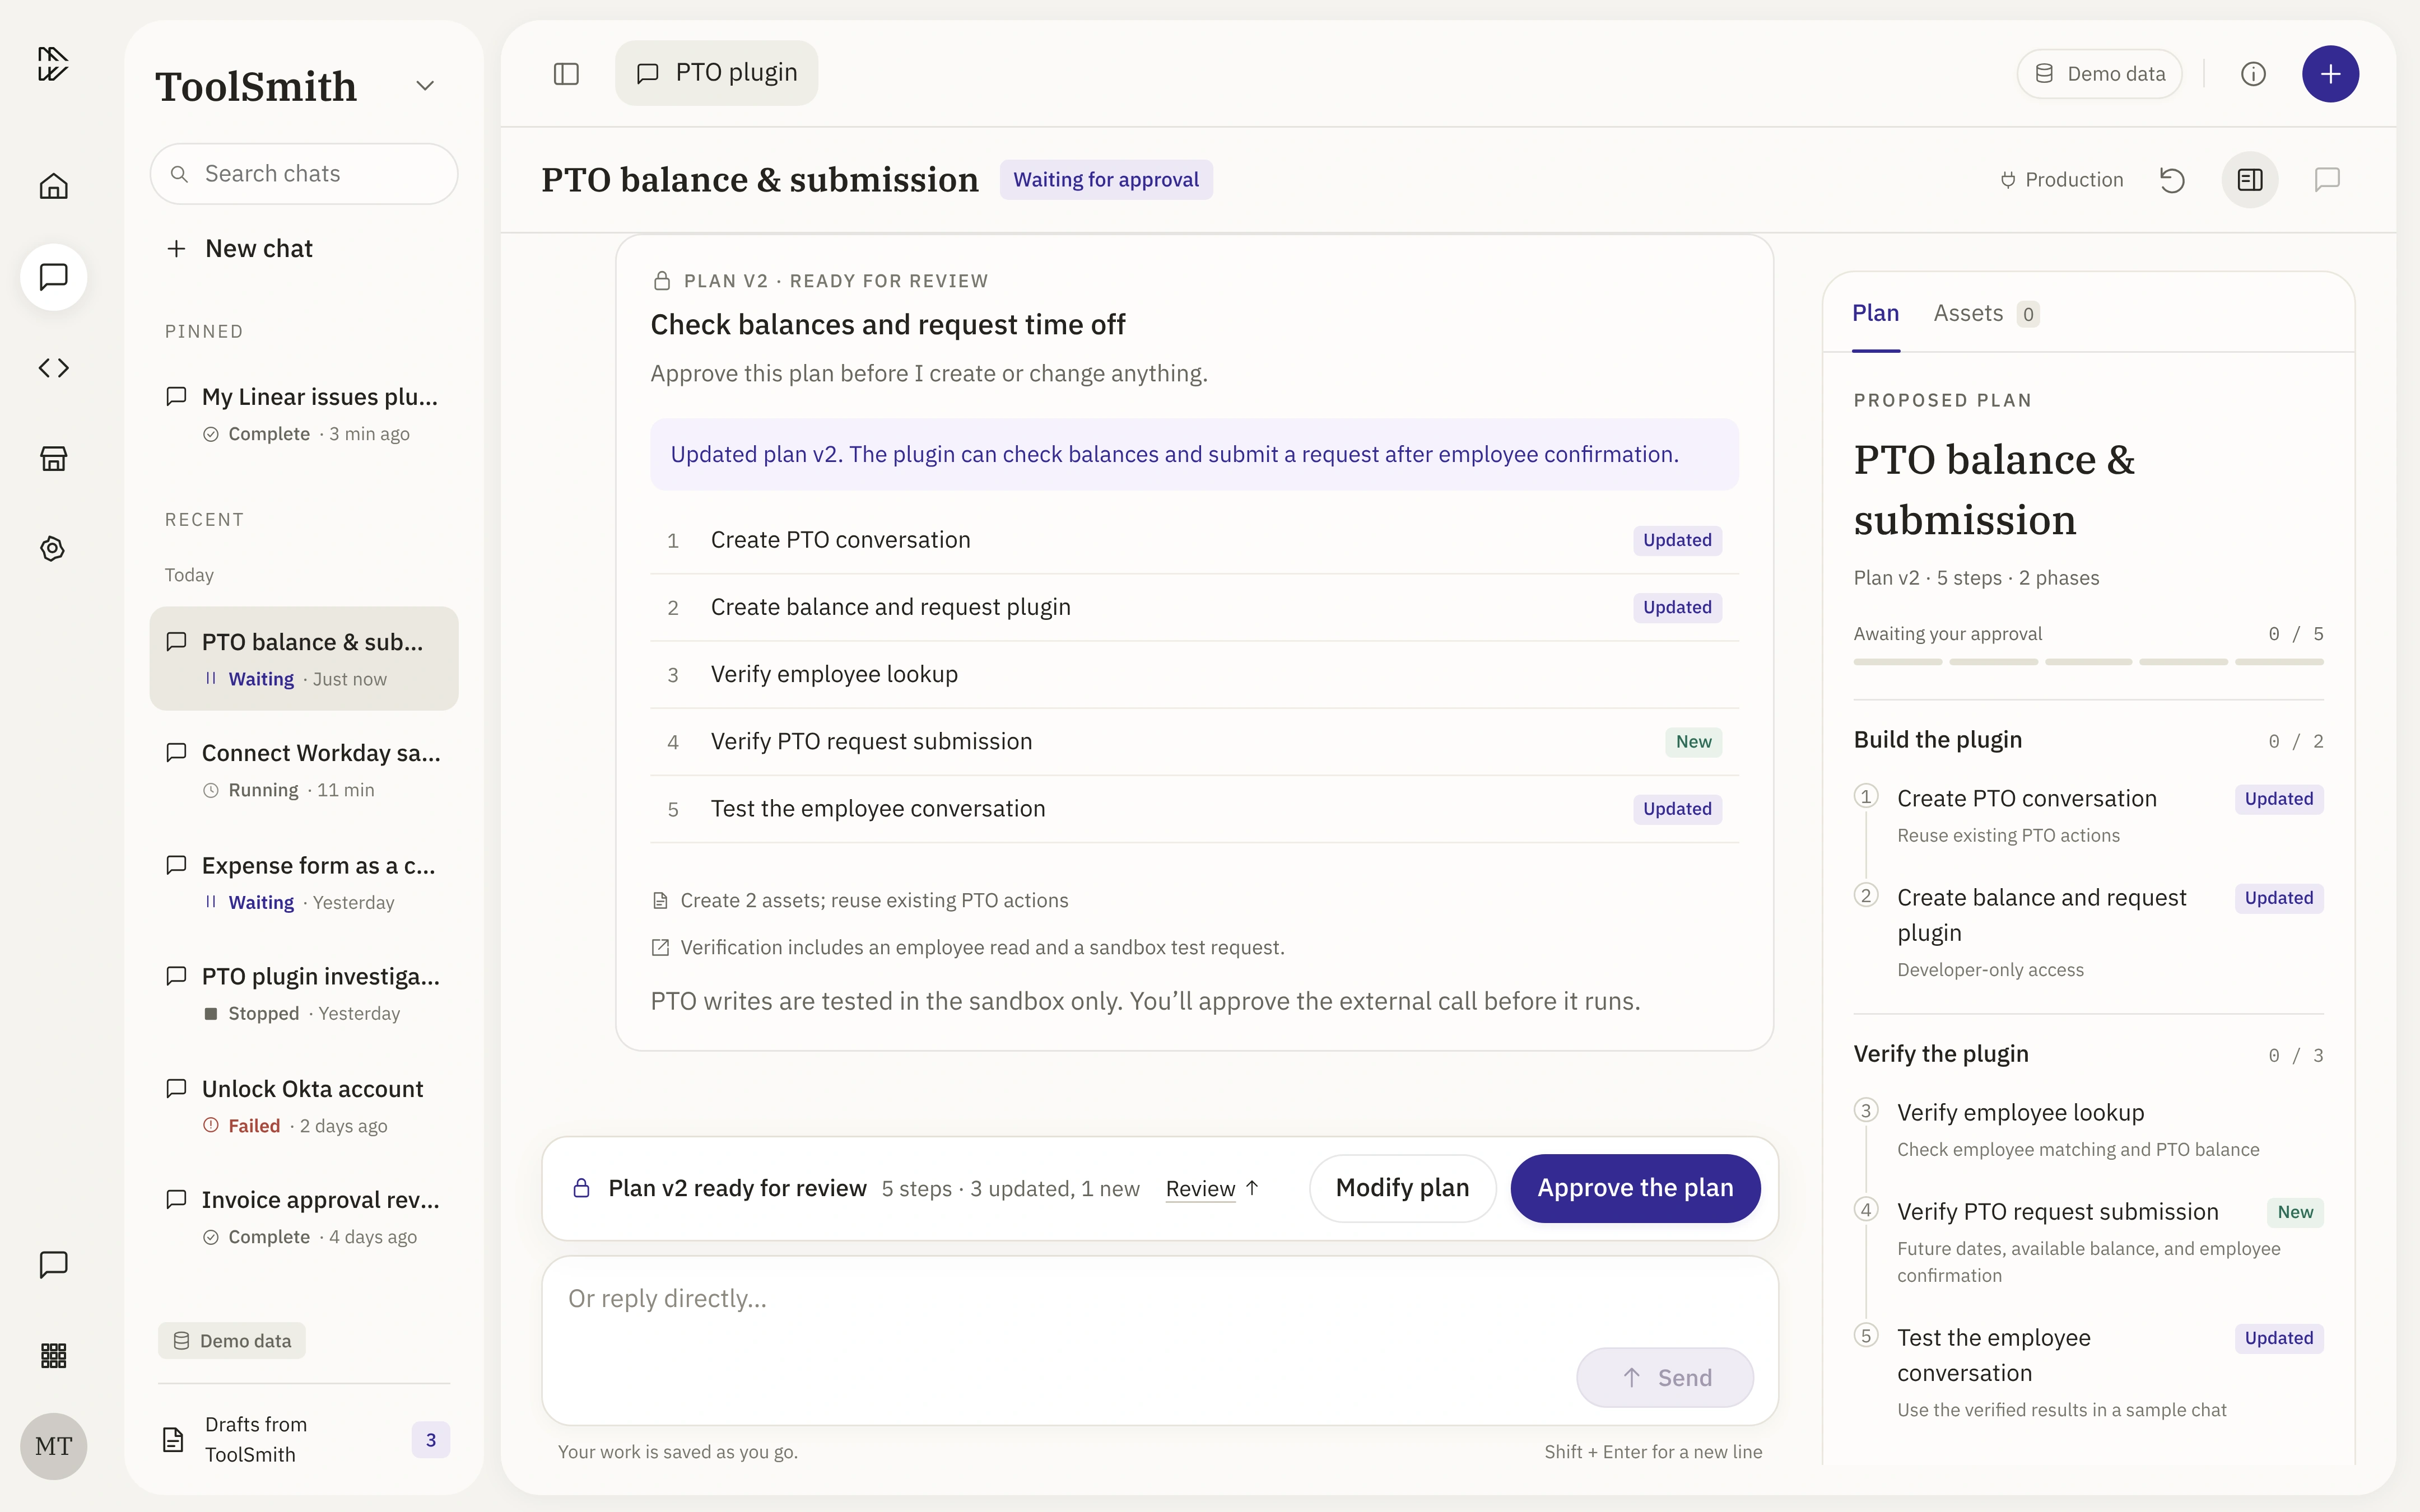Open the apps grid icon in rail

53,1356
